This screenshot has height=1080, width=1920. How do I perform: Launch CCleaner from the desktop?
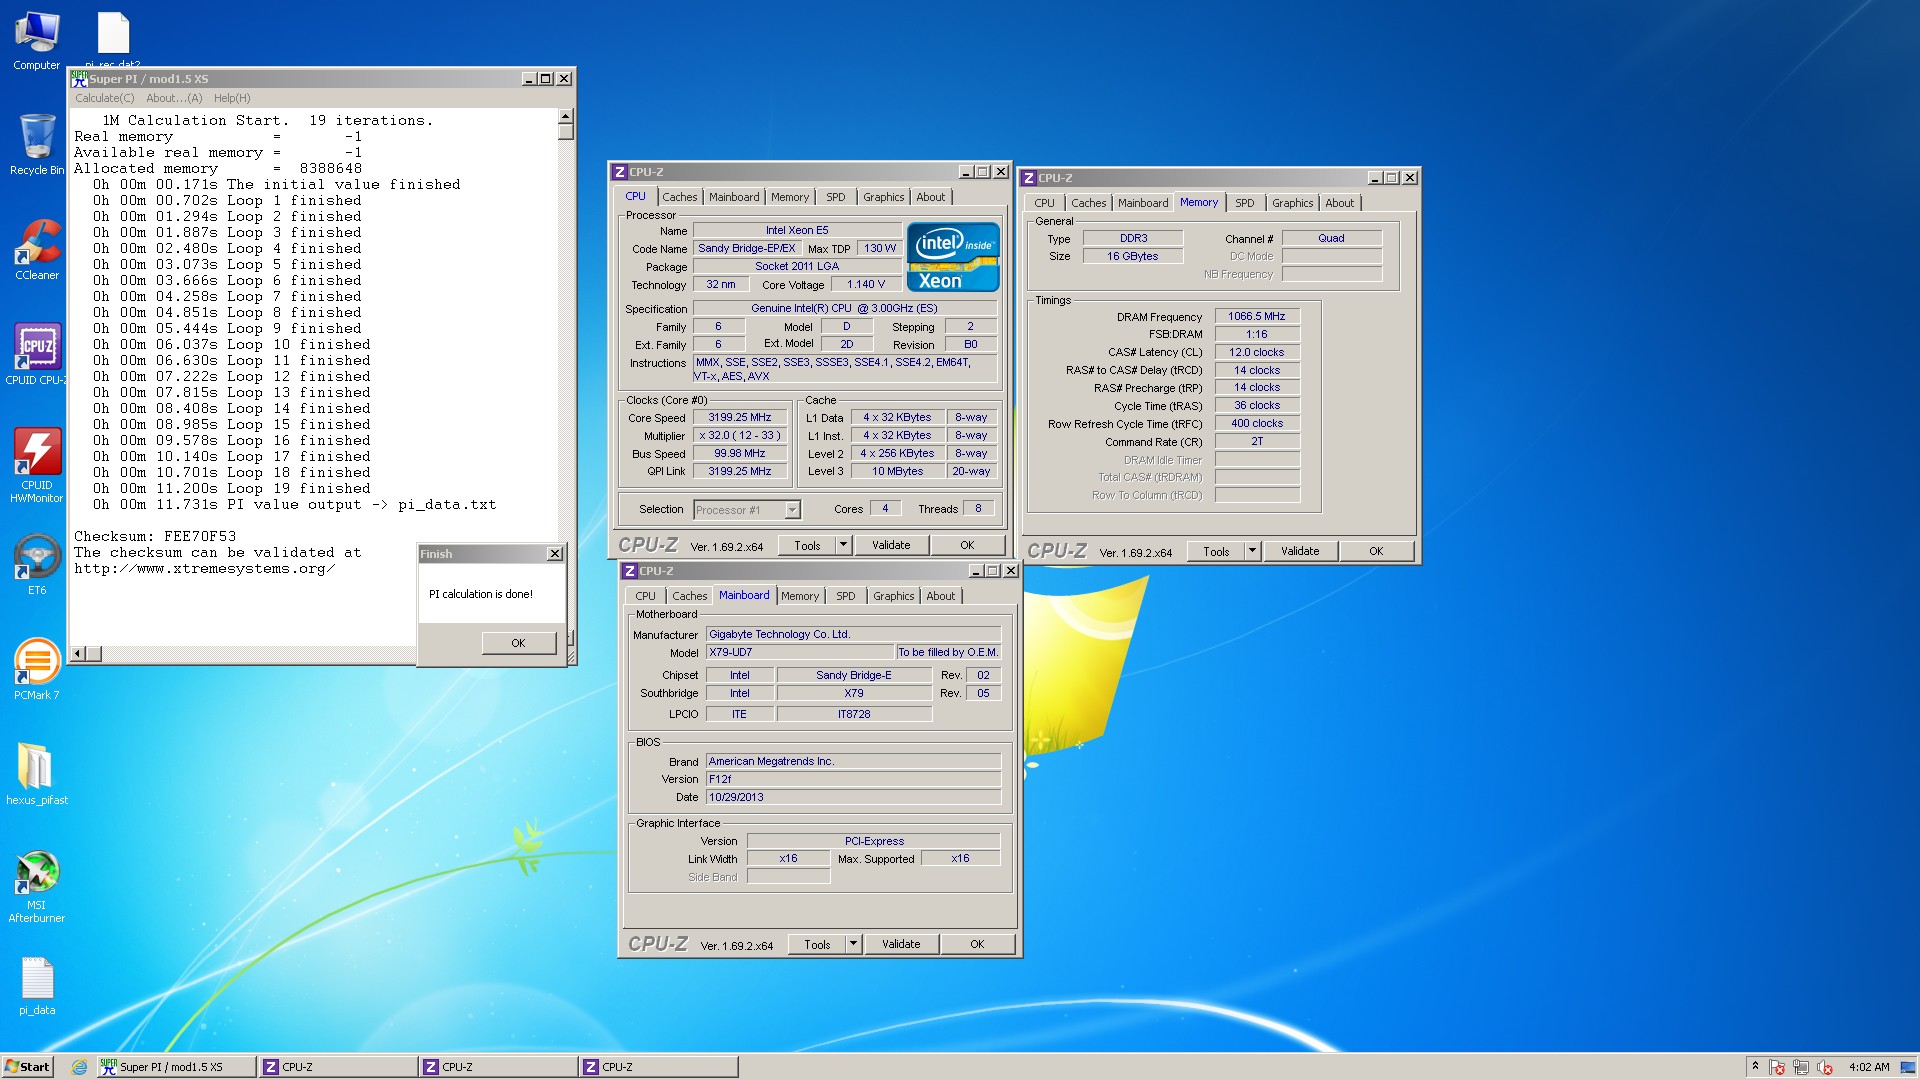point(37,250)
